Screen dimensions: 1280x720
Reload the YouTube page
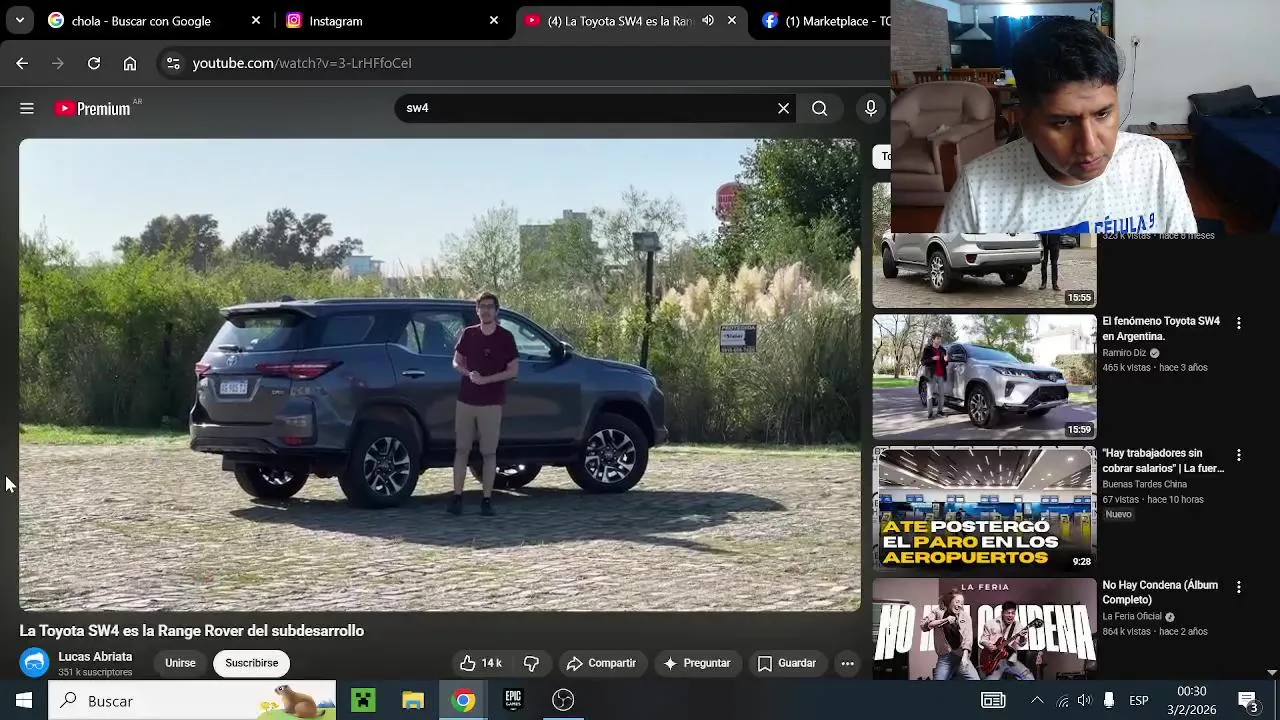click(x=94, y=63)
